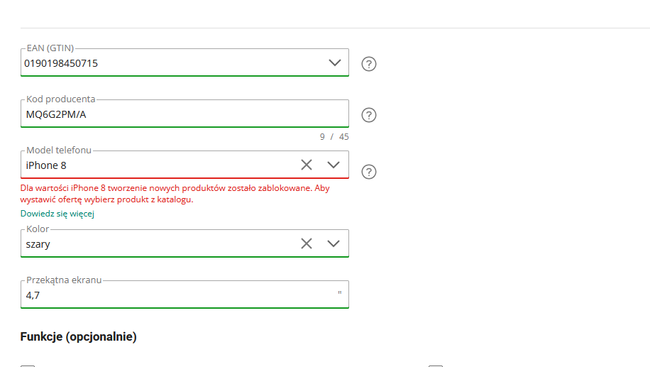Click the EAN (GTIN) field label
Viewport: 650px width, 367px height.
pos(50,48)
